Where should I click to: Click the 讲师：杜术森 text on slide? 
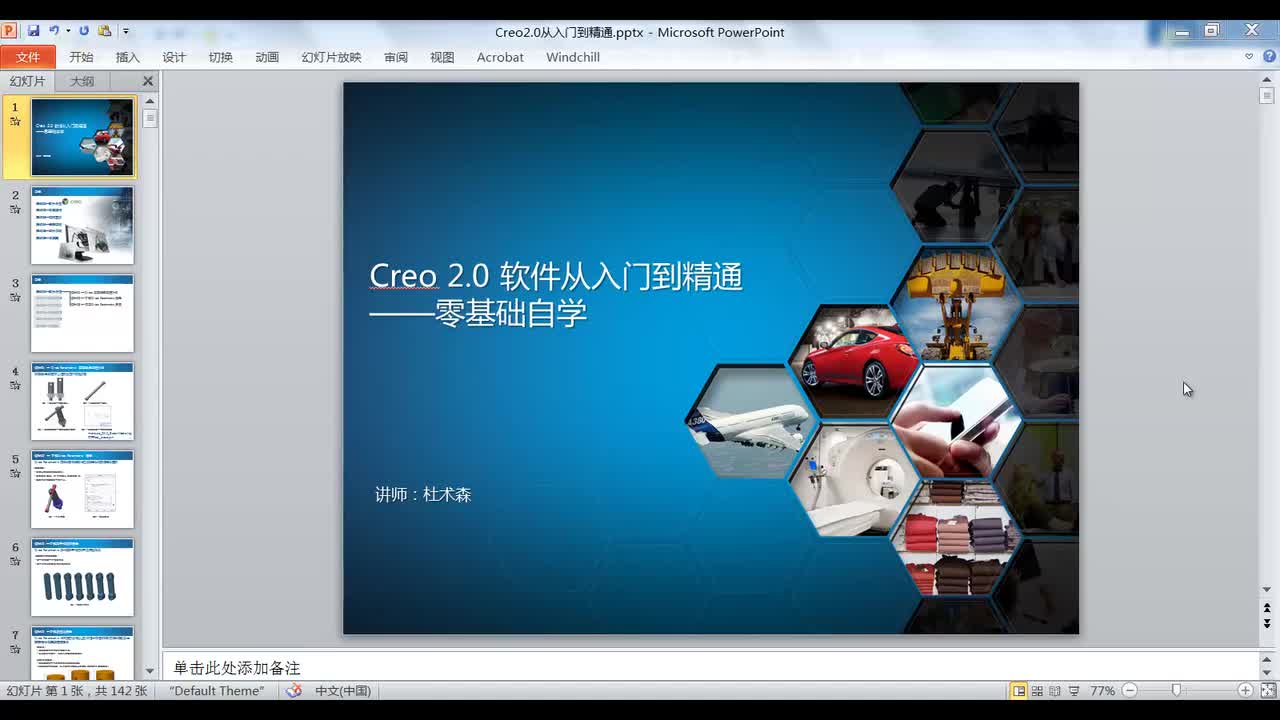click(x=423, y=494)
